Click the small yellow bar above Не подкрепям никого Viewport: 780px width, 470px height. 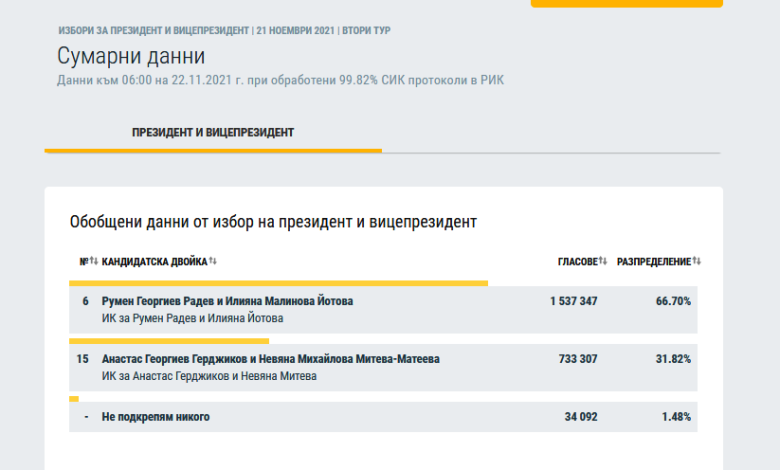[x=74, y=399]
